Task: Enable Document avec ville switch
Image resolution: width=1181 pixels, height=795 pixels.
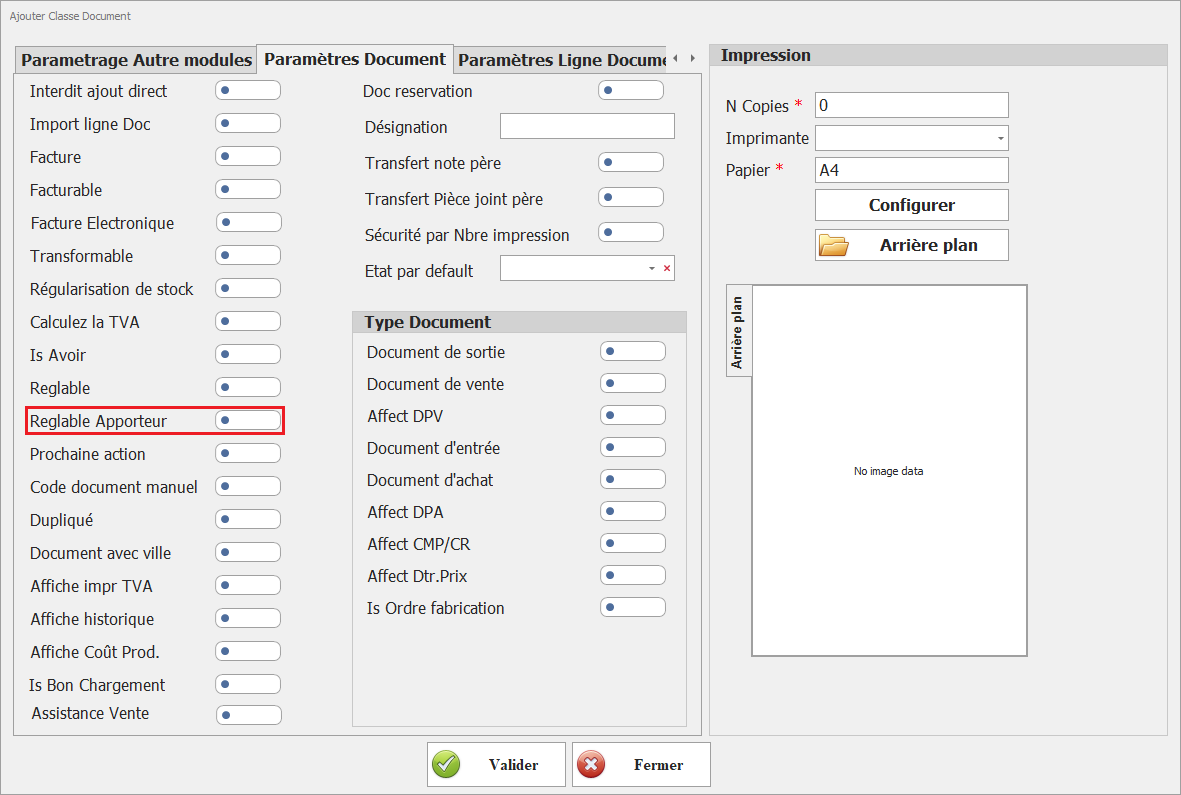Action: click(x=248, y=553)
